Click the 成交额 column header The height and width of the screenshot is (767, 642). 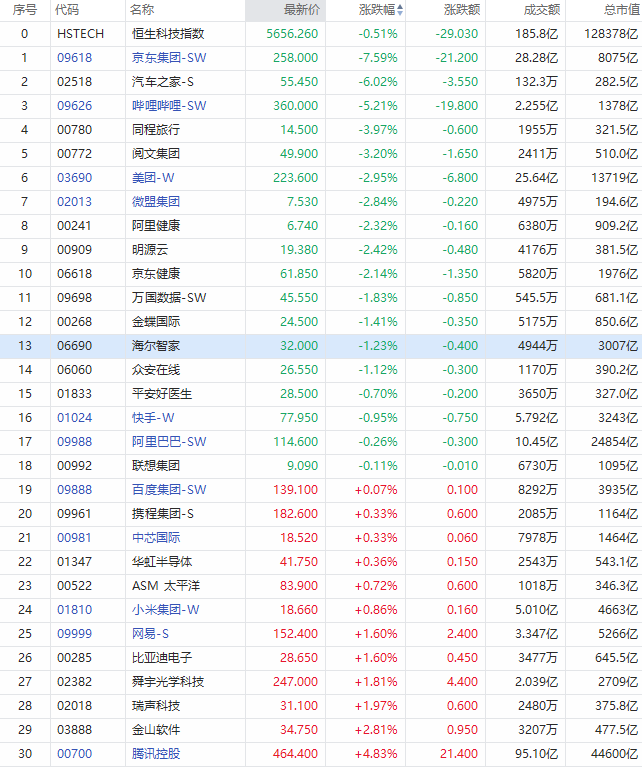pos(542,10)
